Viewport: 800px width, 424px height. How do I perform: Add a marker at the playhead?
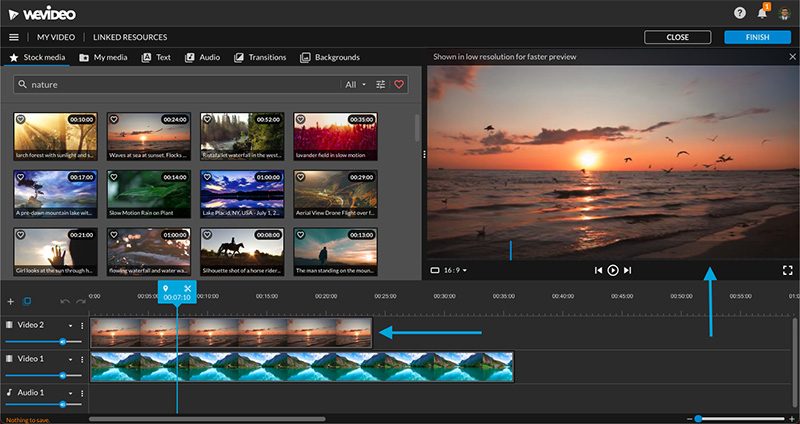(x=165, y=289)
